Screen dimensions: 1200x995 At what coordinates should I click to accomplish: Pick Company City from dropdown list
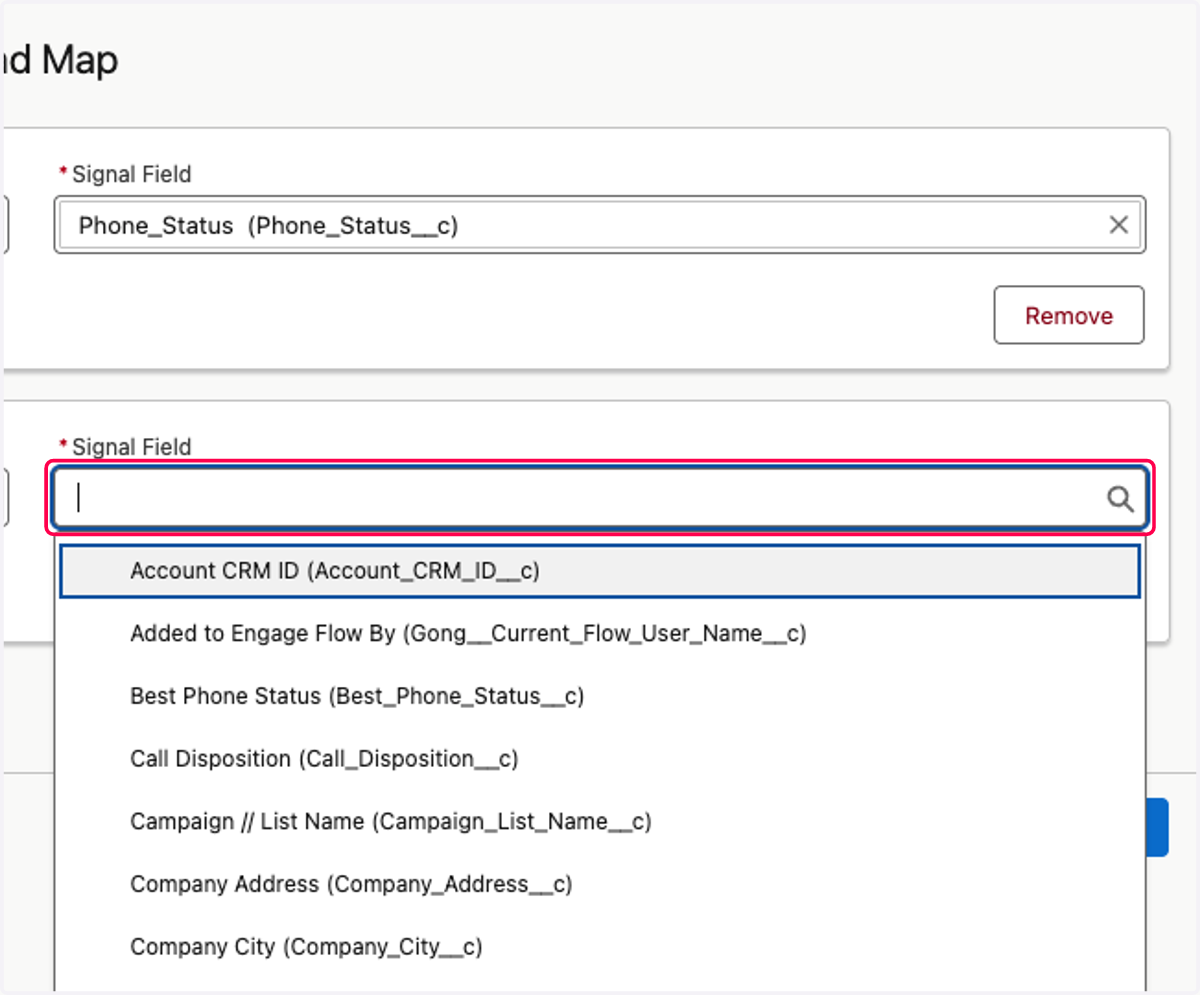(599, 947)
